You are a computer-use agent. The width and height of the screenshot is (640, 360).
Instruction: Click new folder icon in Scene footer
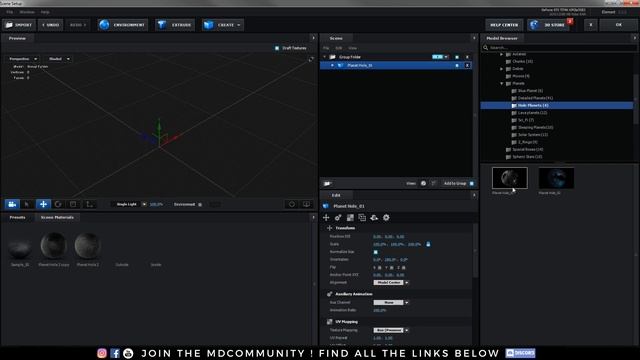pyautogui.click(x=327, y=184)
